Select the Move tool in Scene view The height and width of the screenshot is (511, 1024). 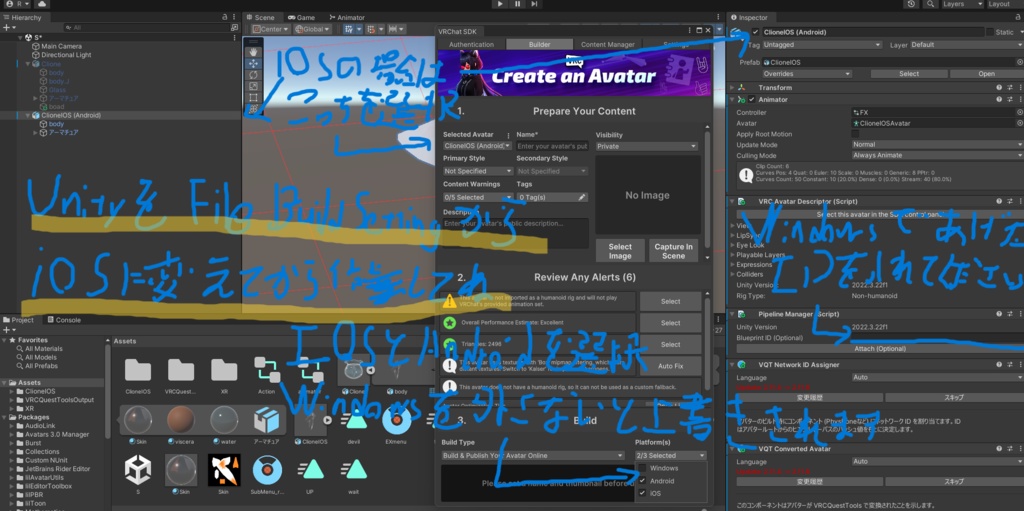(x=253, y=63)
